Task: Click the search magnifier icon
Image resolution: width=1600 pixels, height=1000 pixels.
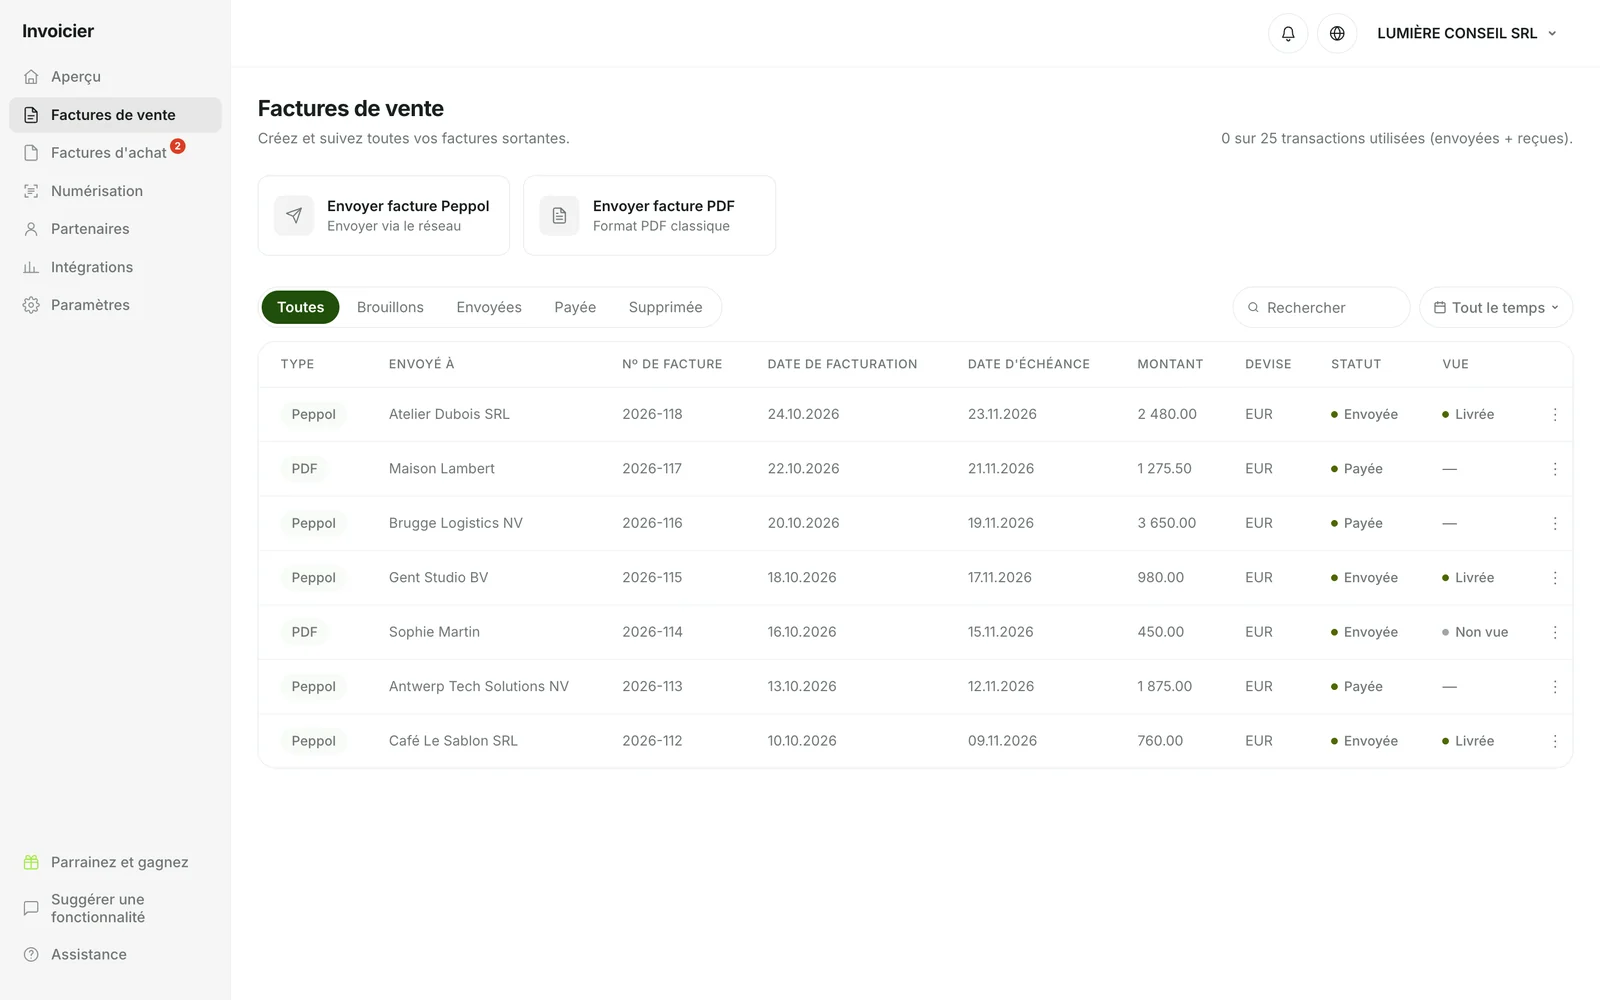Action: tap(1253, 307)
